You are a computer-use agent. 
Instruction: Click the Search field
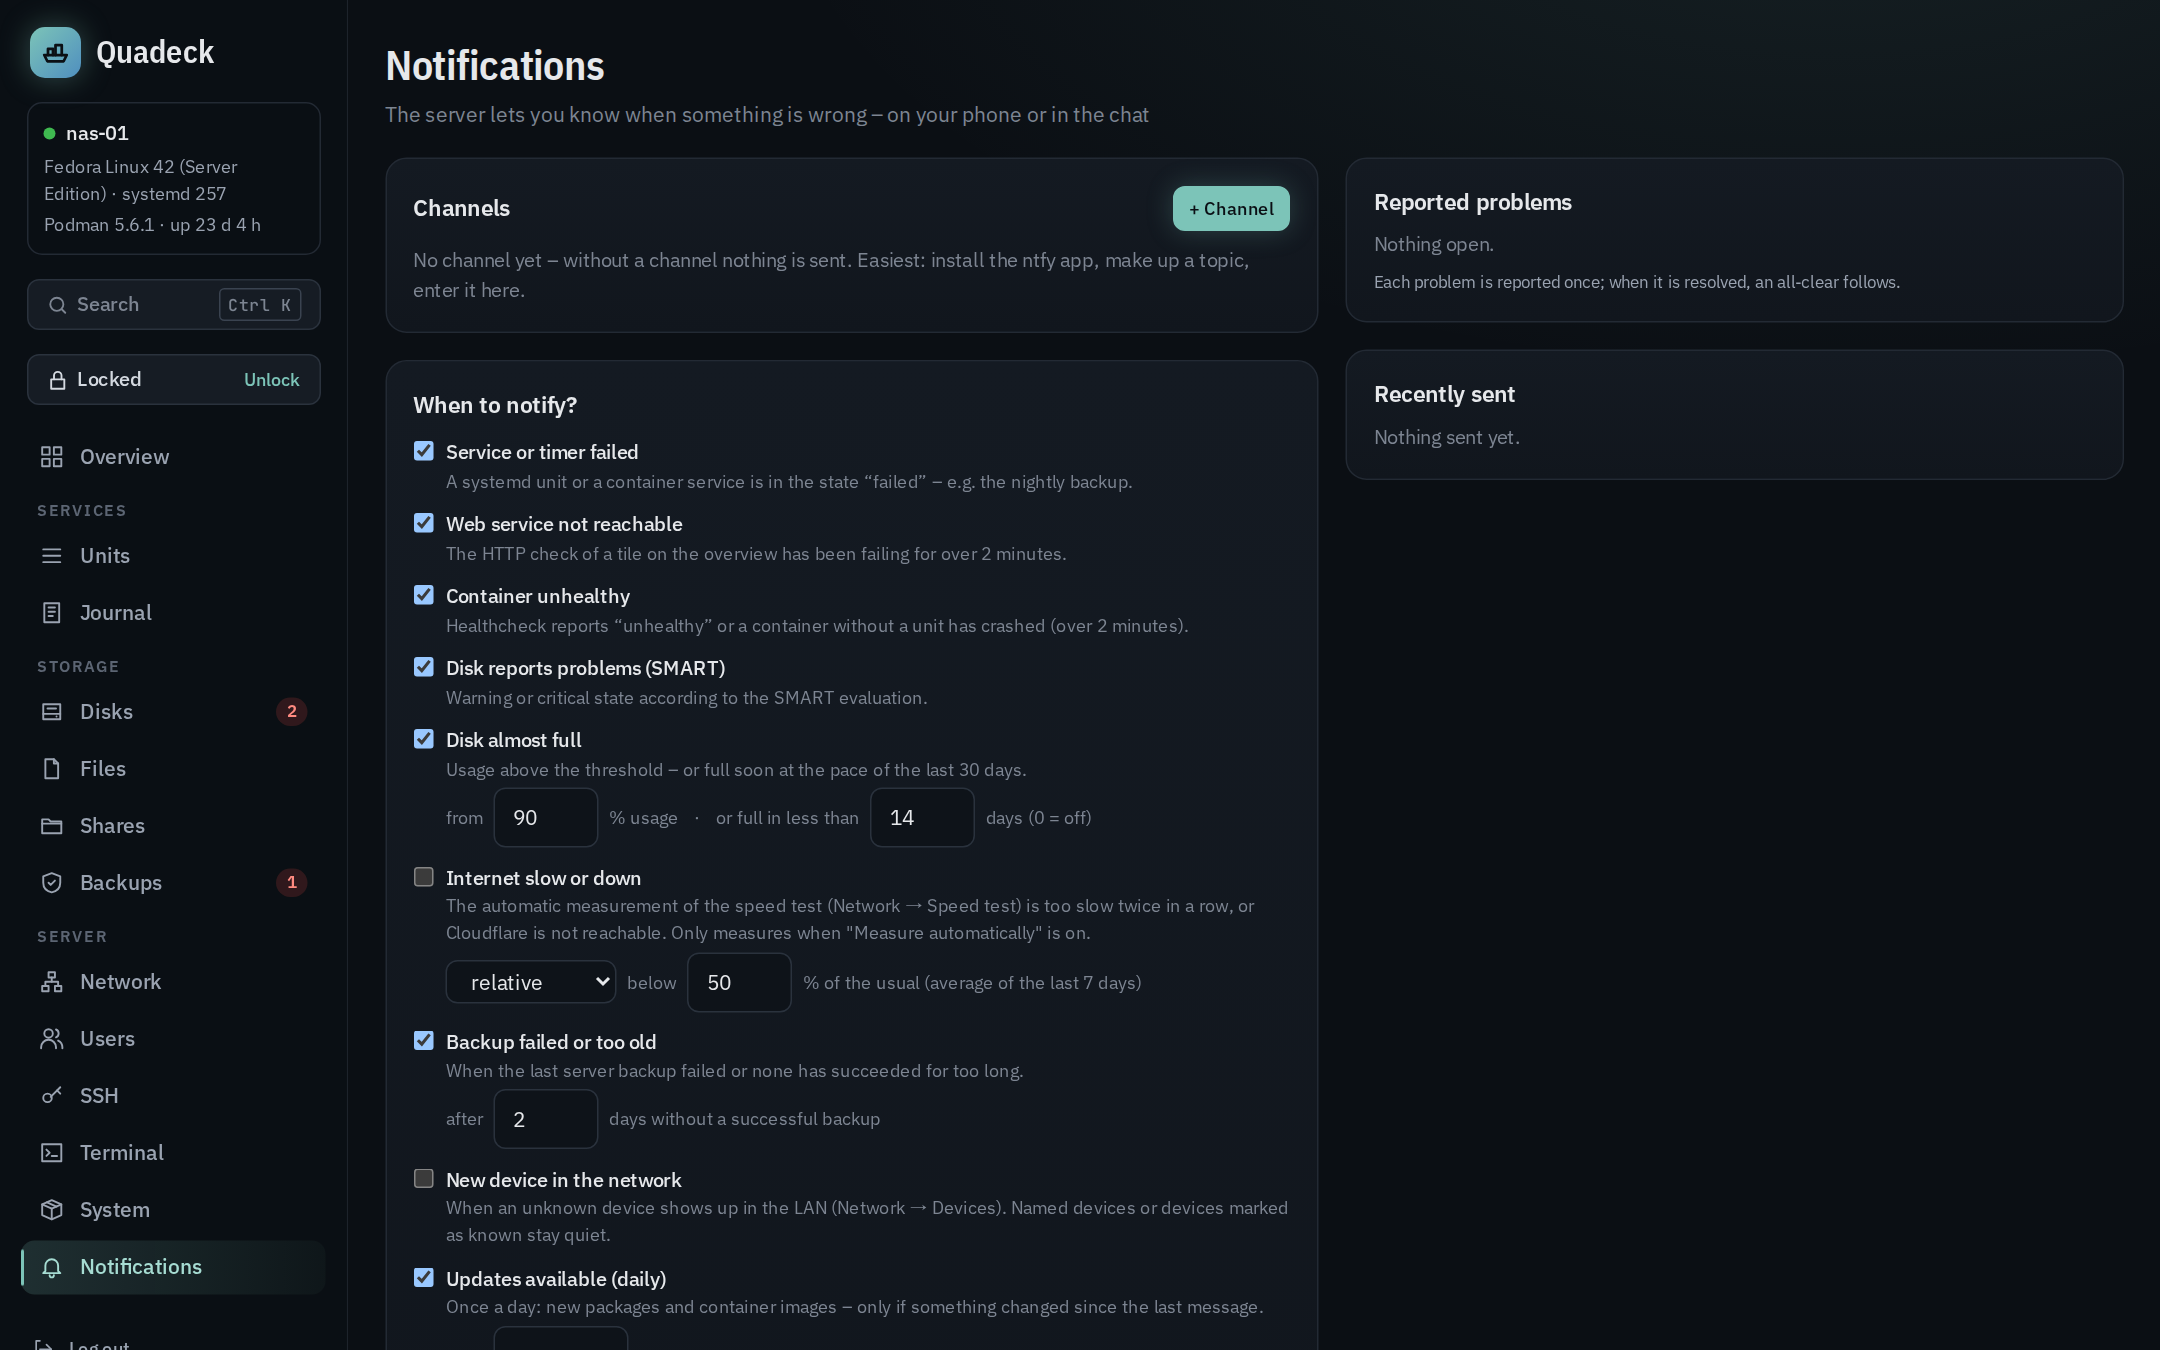(x=174, y=305)
